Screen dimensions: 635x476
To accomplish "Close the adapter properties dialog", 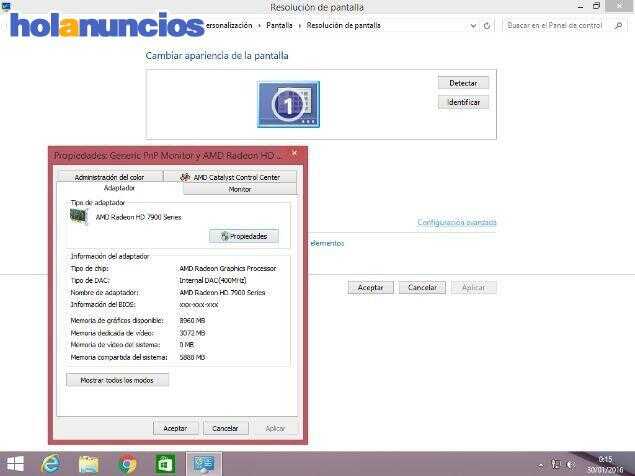I will tap(294, 153).
